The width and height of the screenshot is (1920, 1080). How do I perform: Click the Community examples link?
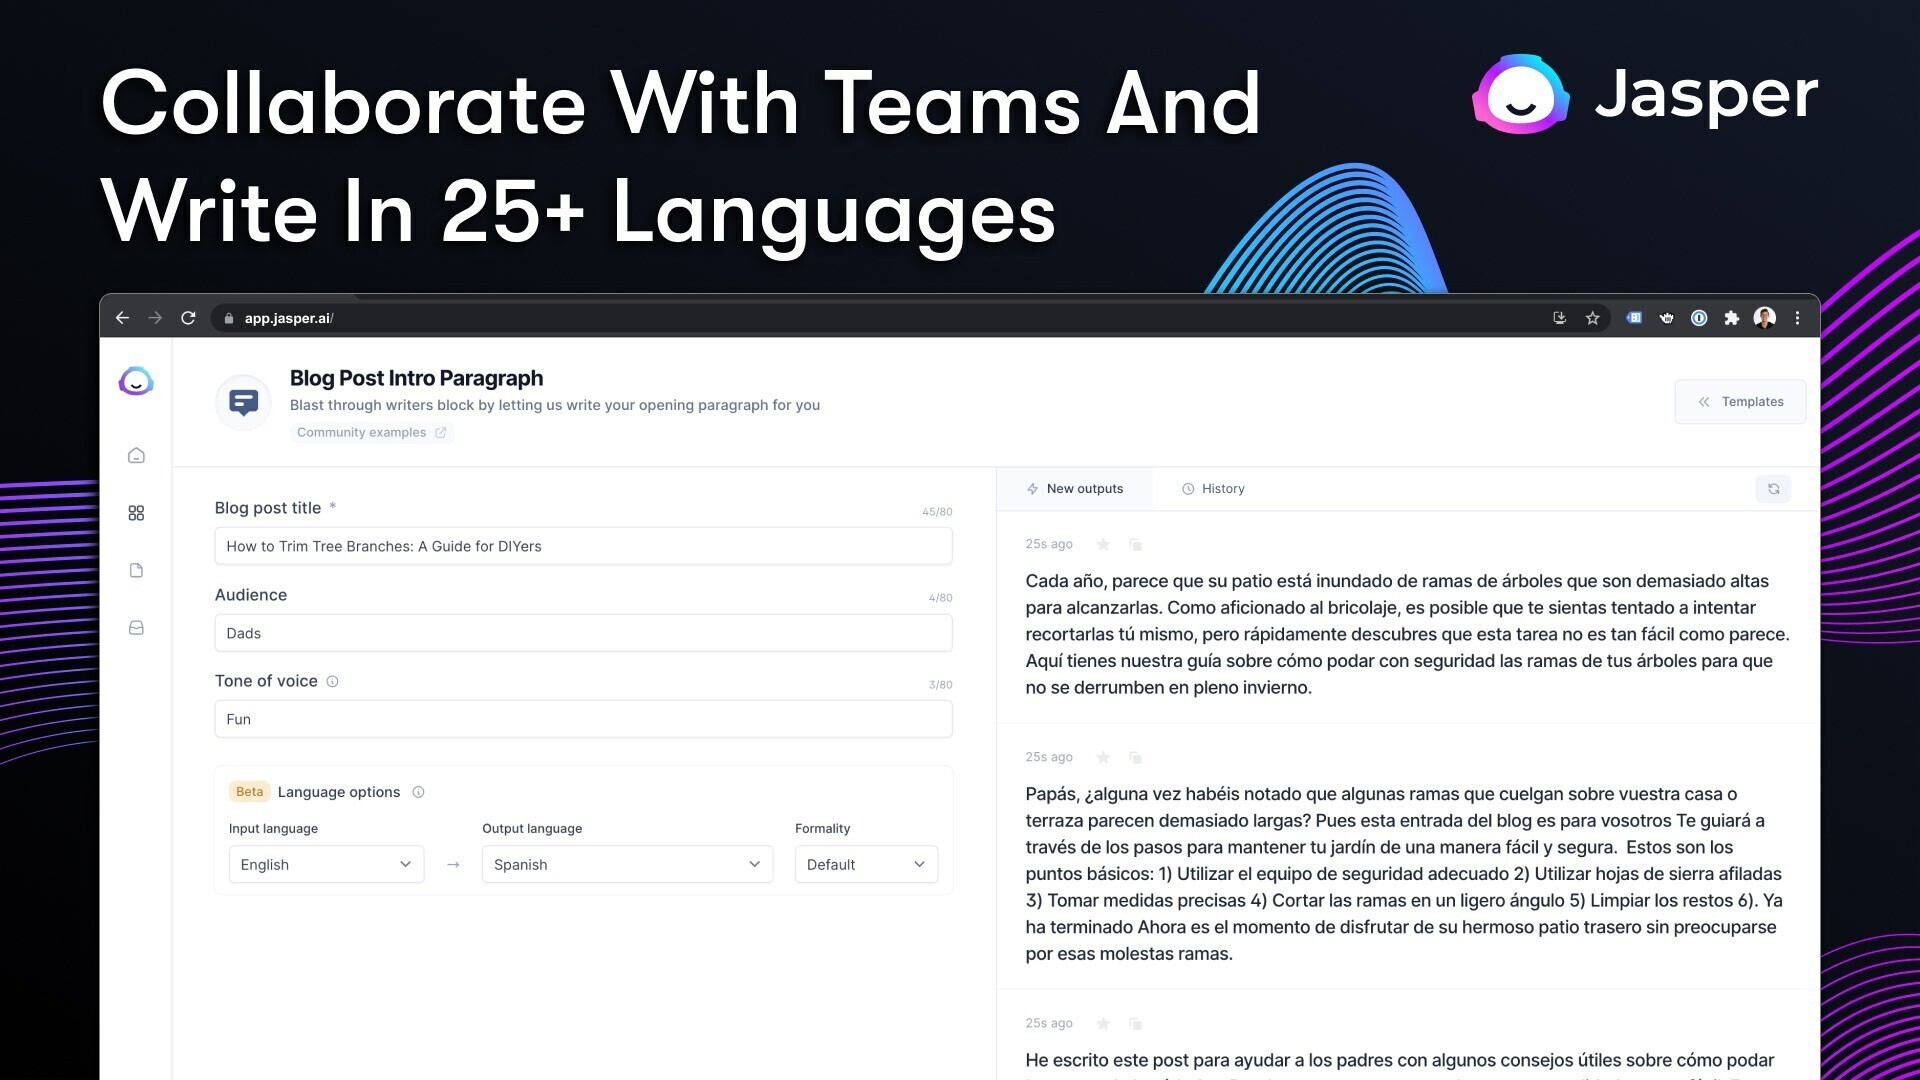point(371,431)
